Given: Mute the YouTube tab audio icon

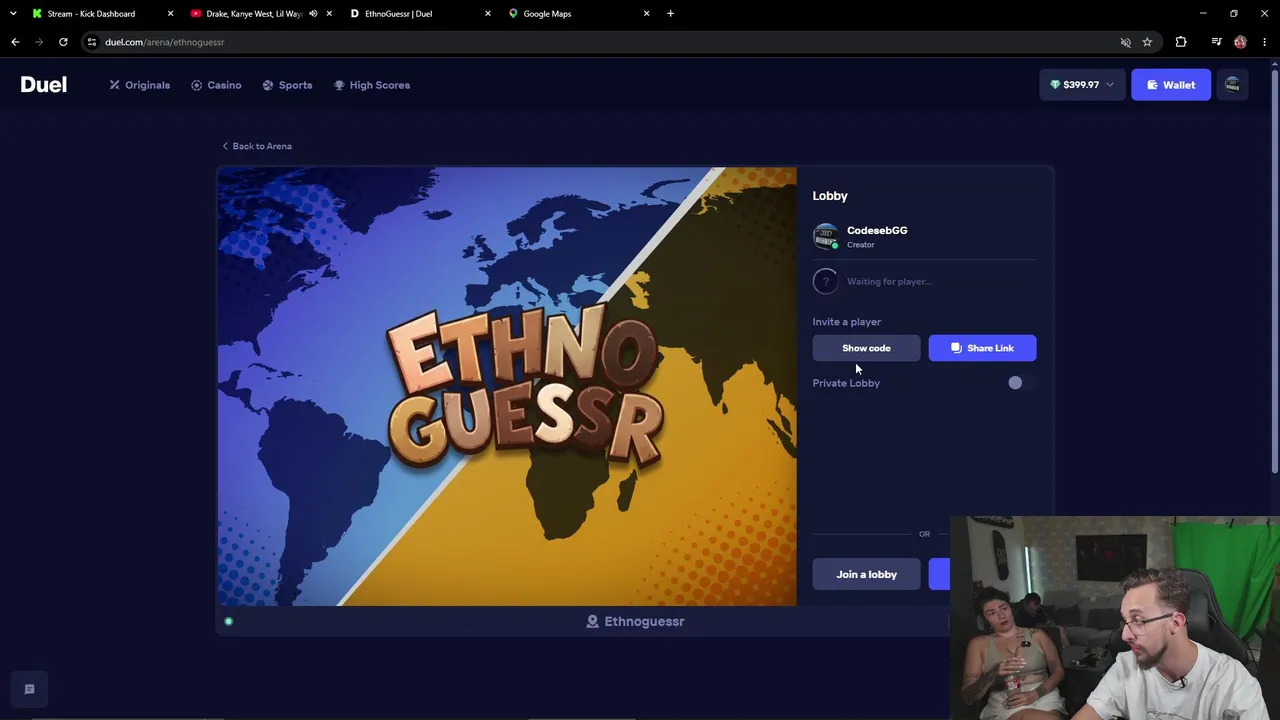Looking at the screenshot, I should click(x=313, y=14).
